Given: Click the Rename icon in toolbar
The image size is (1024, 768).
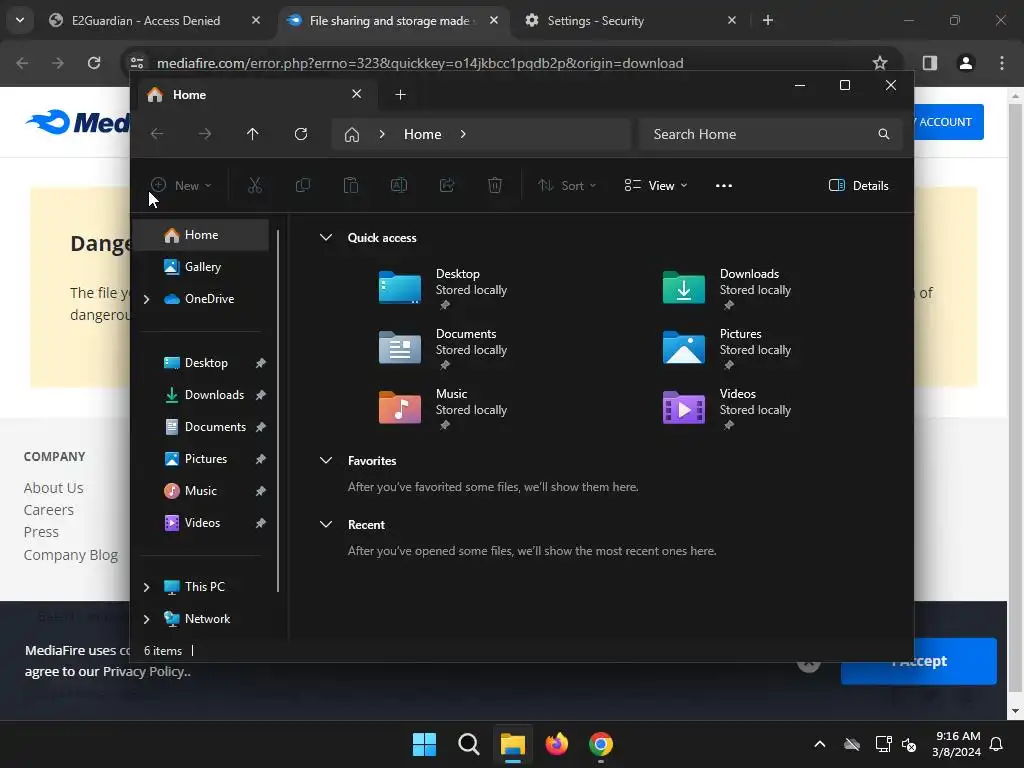Looking at the screenshot, I should pyautogui.click(x=399, y=185).
